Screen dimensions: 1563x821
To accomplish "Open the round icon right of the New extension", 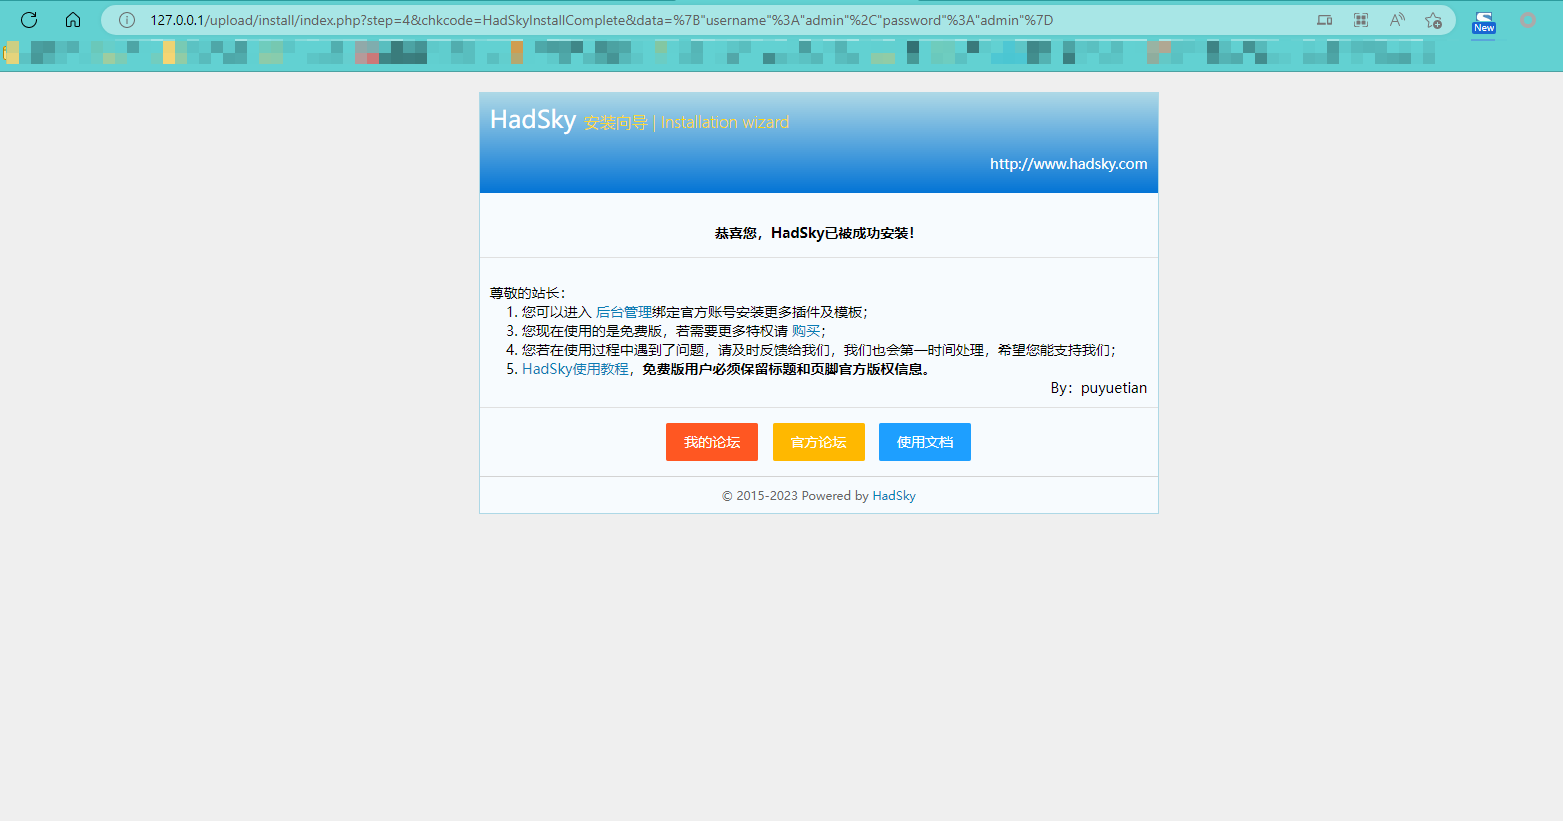I will tap(1527, 20).
